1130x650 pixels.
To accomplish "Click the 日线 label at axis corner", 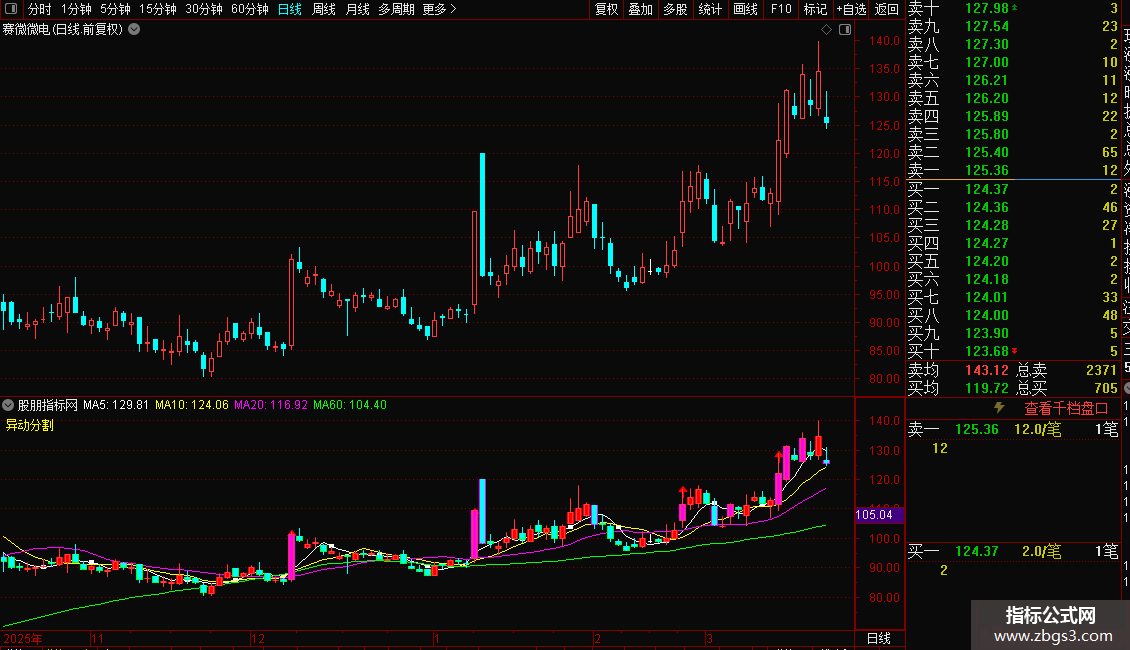I will pyautogui.click(x=878, y=638).
